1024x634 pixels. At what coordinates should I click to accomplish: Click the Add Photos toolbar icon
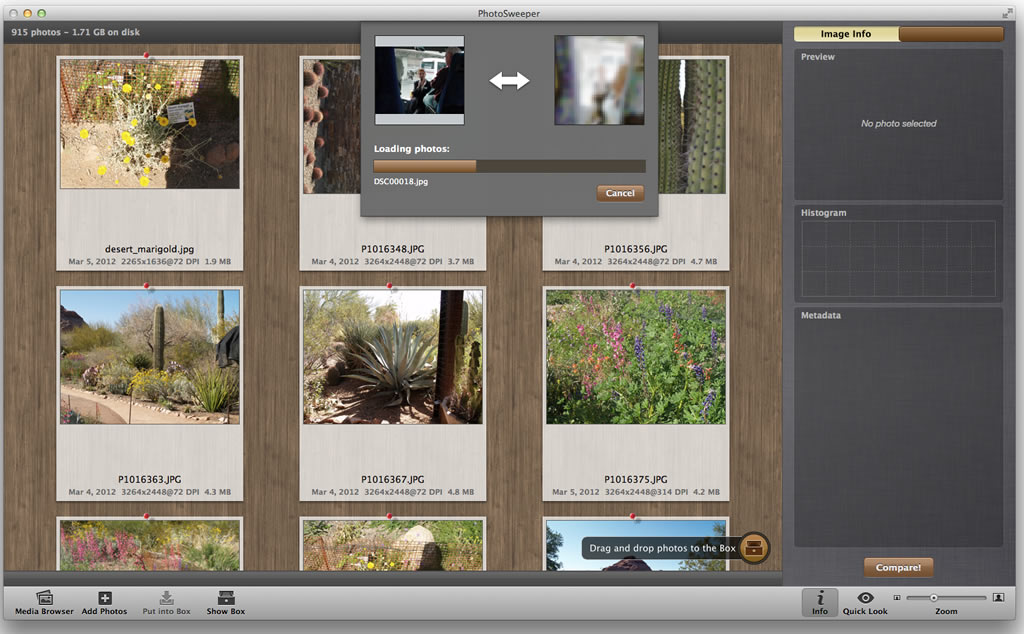pyautogui.click(x=105, y=598)
